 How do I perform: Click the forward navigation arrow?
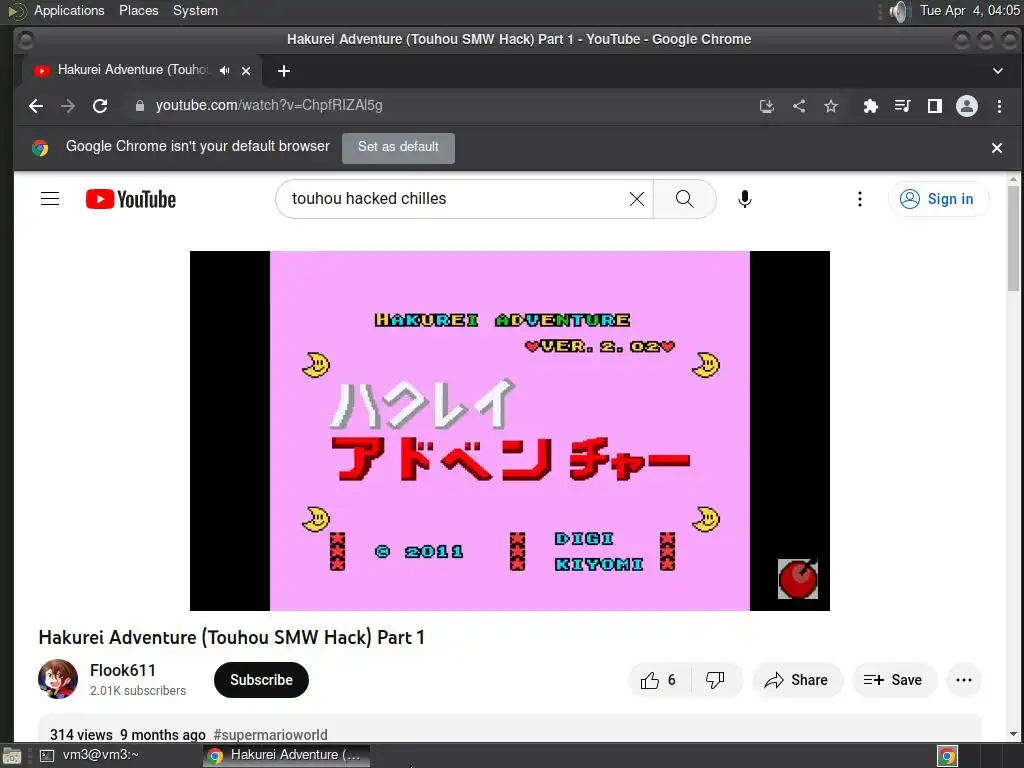tap(68, 106)
